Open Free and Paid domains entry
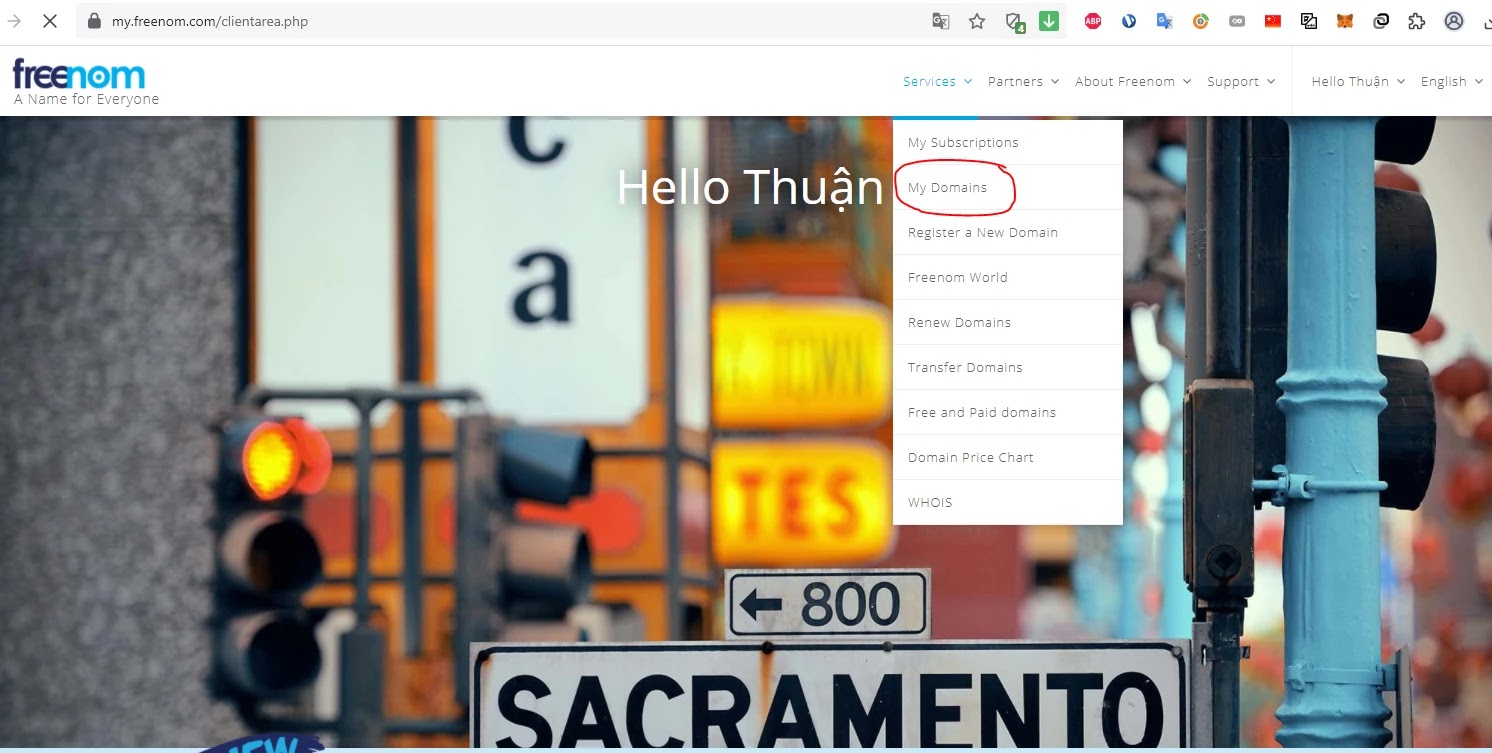1492x753 pixels. click(1008, 413)
